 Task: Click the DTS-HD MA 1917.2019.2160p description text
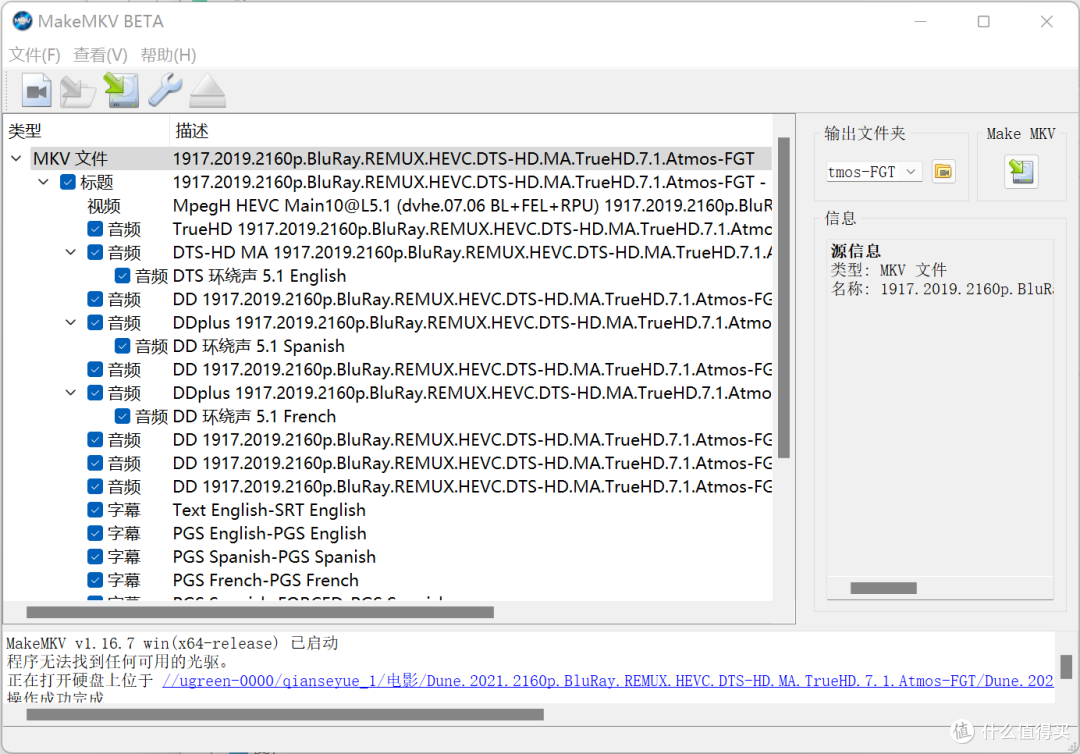[x=472, y=253]
